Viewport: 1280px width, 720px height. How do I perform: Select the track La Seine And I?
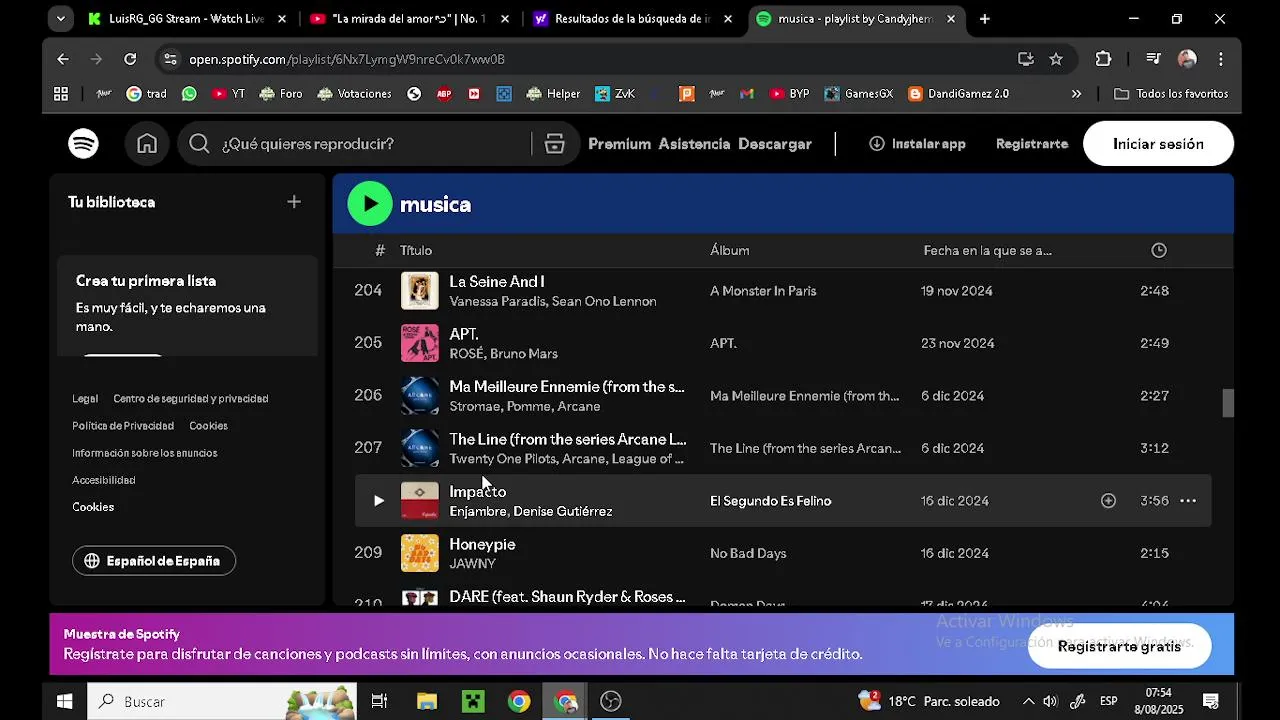496,282
